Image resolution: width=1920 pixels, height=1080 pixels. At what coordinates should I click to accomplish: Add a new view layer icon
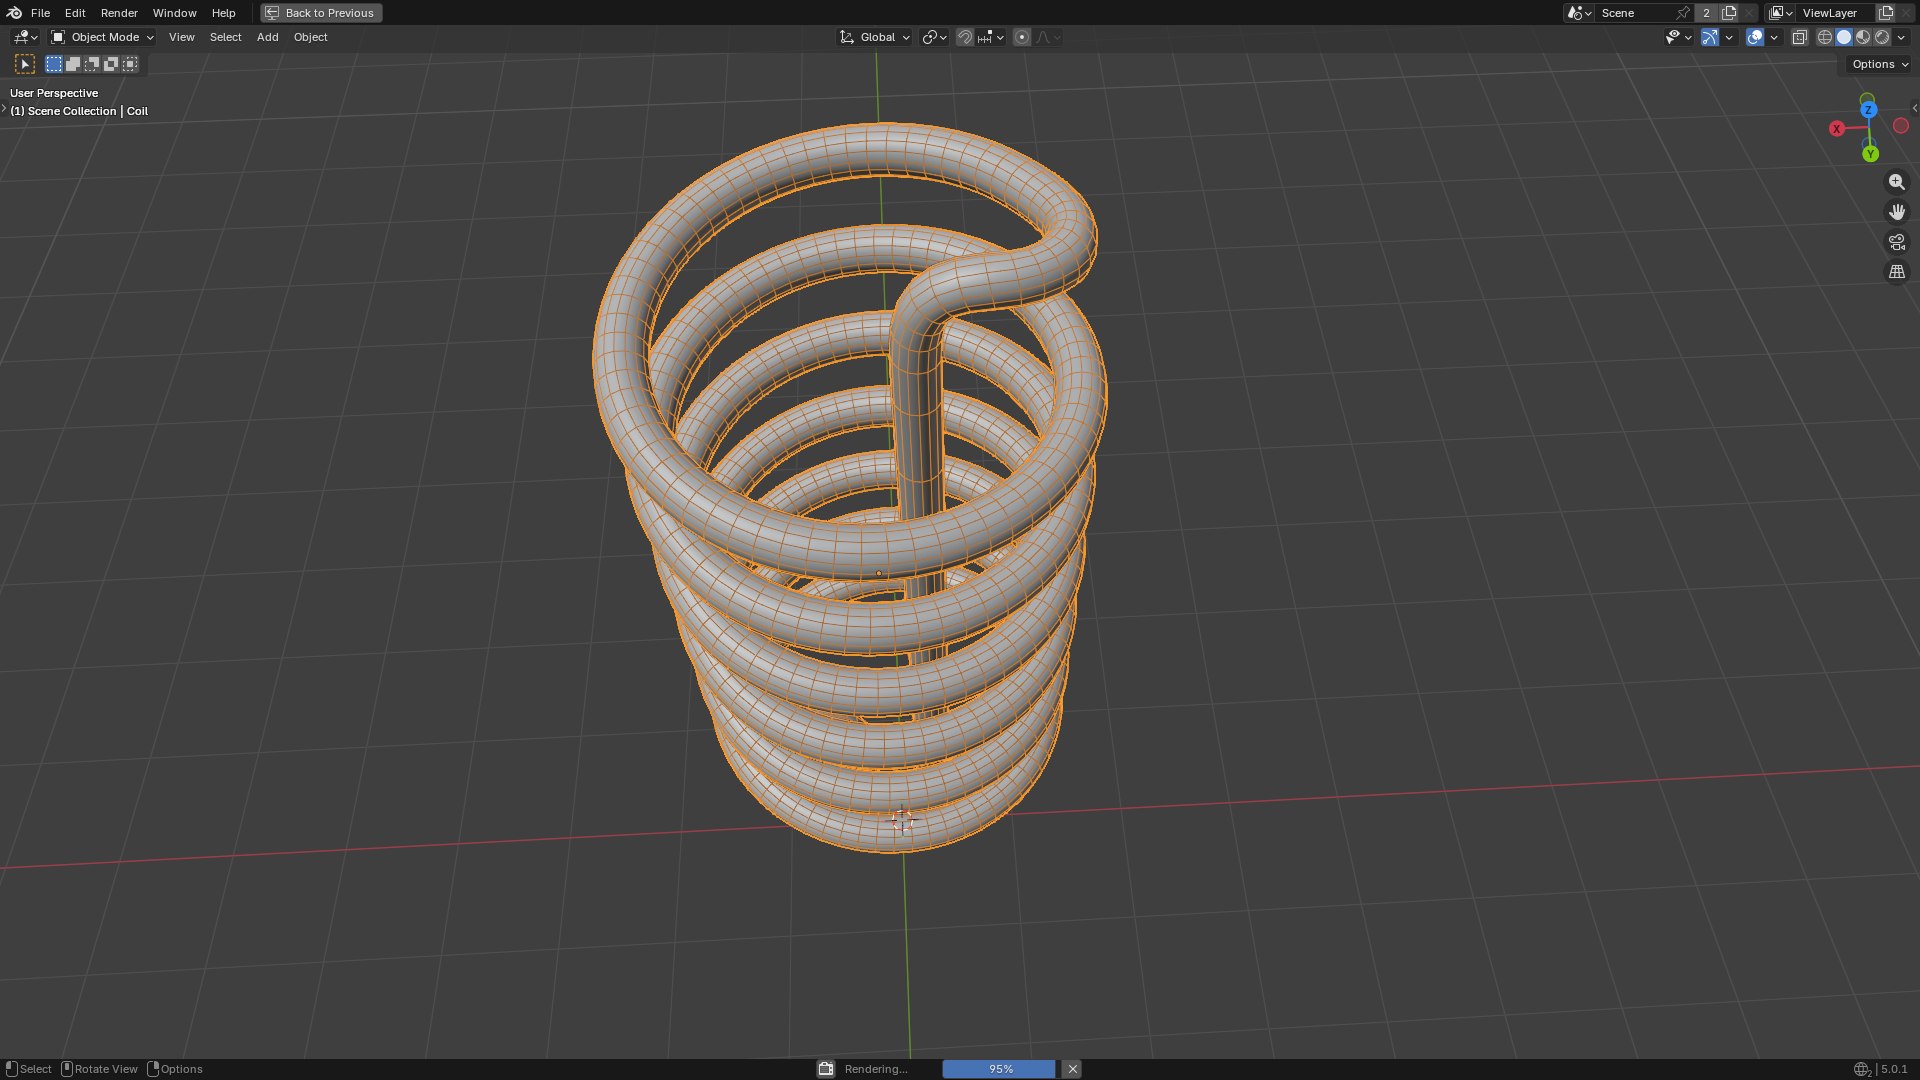click(1886, 13)
